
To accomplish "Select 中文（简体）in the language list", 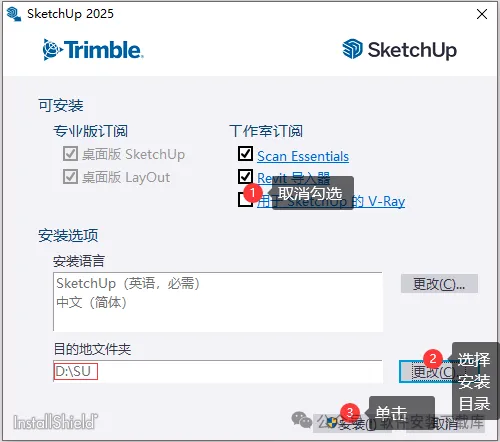I will 91,303.
